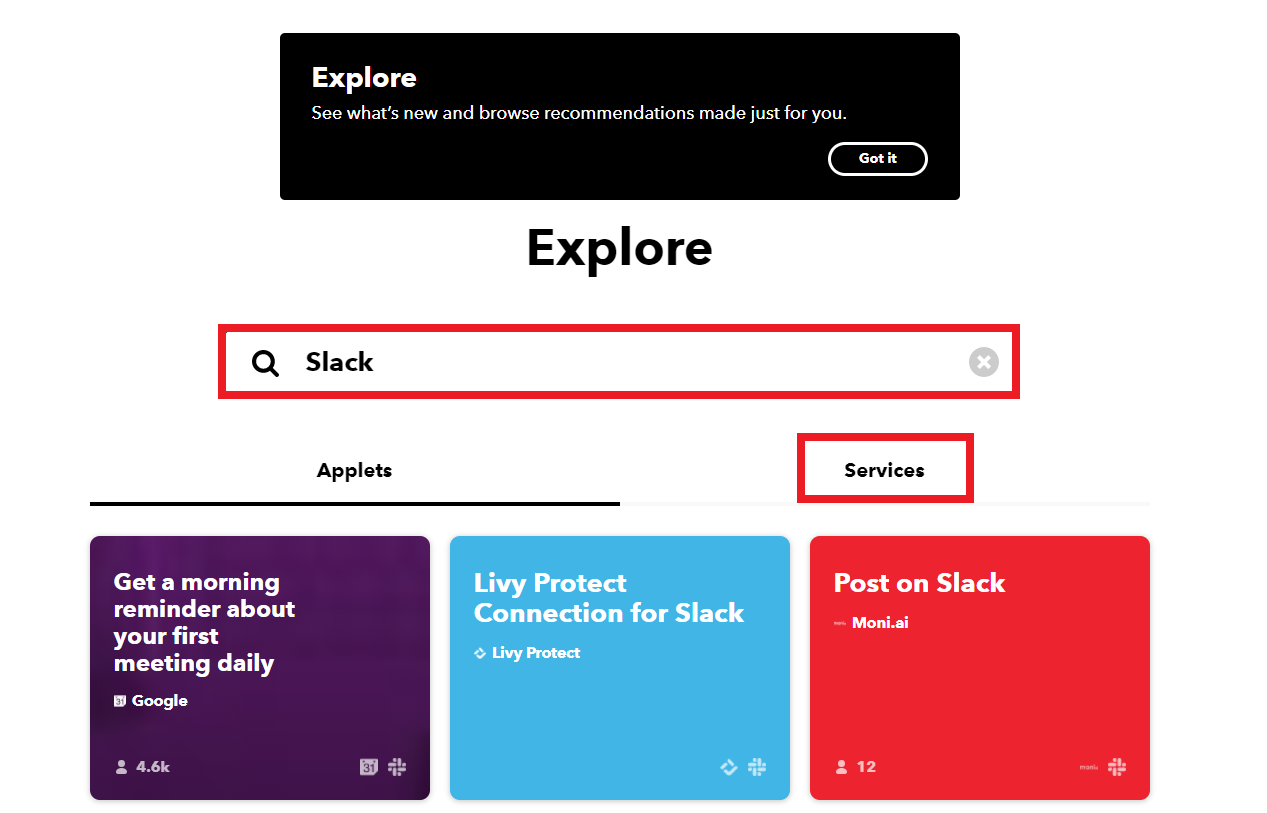Switch to the Applets tab
This screenshot has width=1267, height=813.
[354, 469]
